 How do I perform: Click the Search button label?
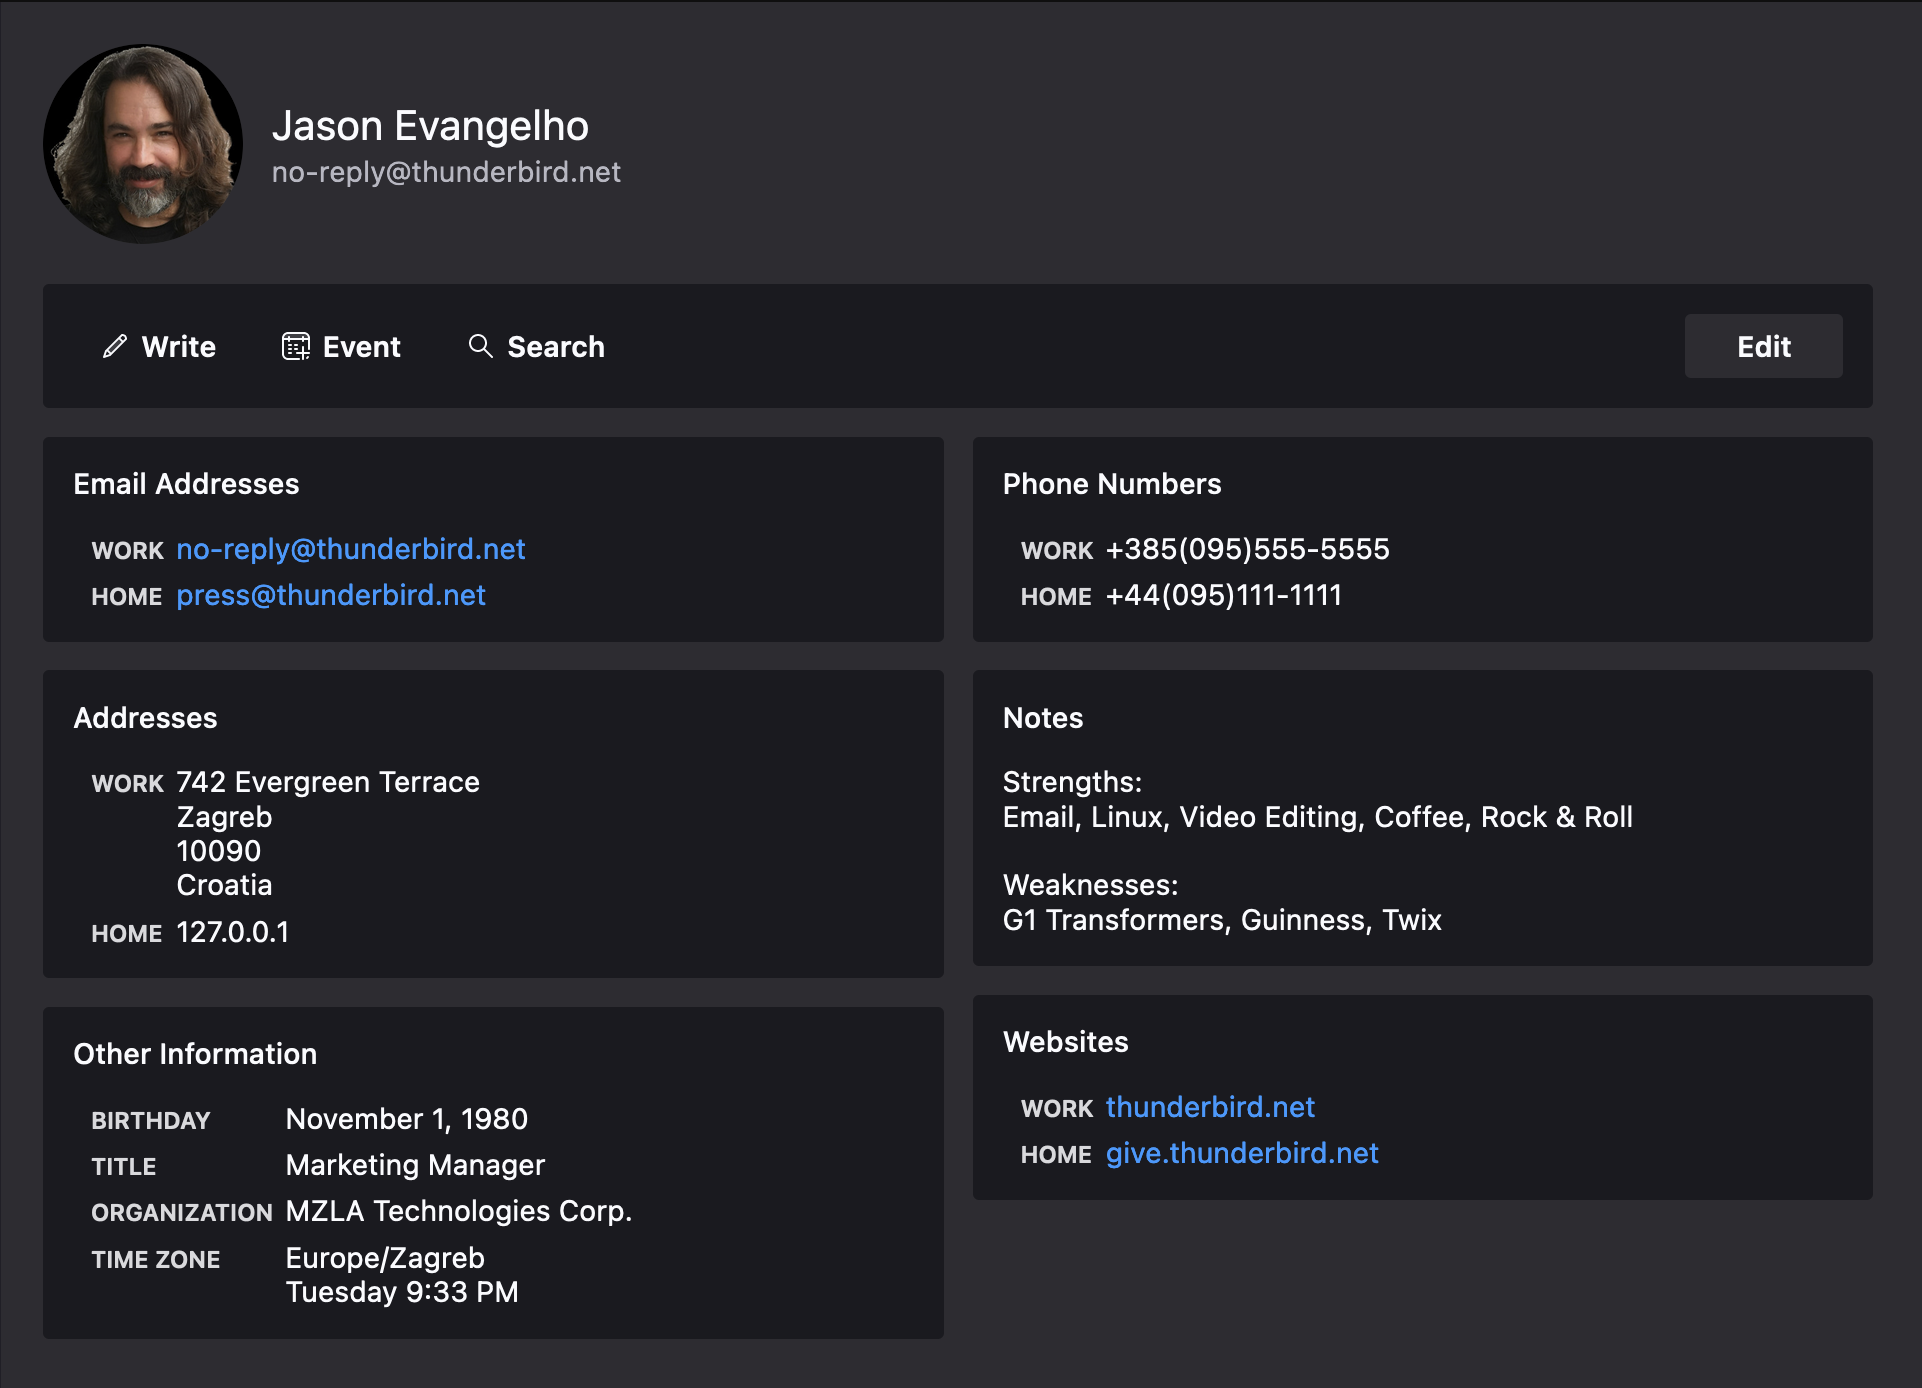click(x=556, y=347)
